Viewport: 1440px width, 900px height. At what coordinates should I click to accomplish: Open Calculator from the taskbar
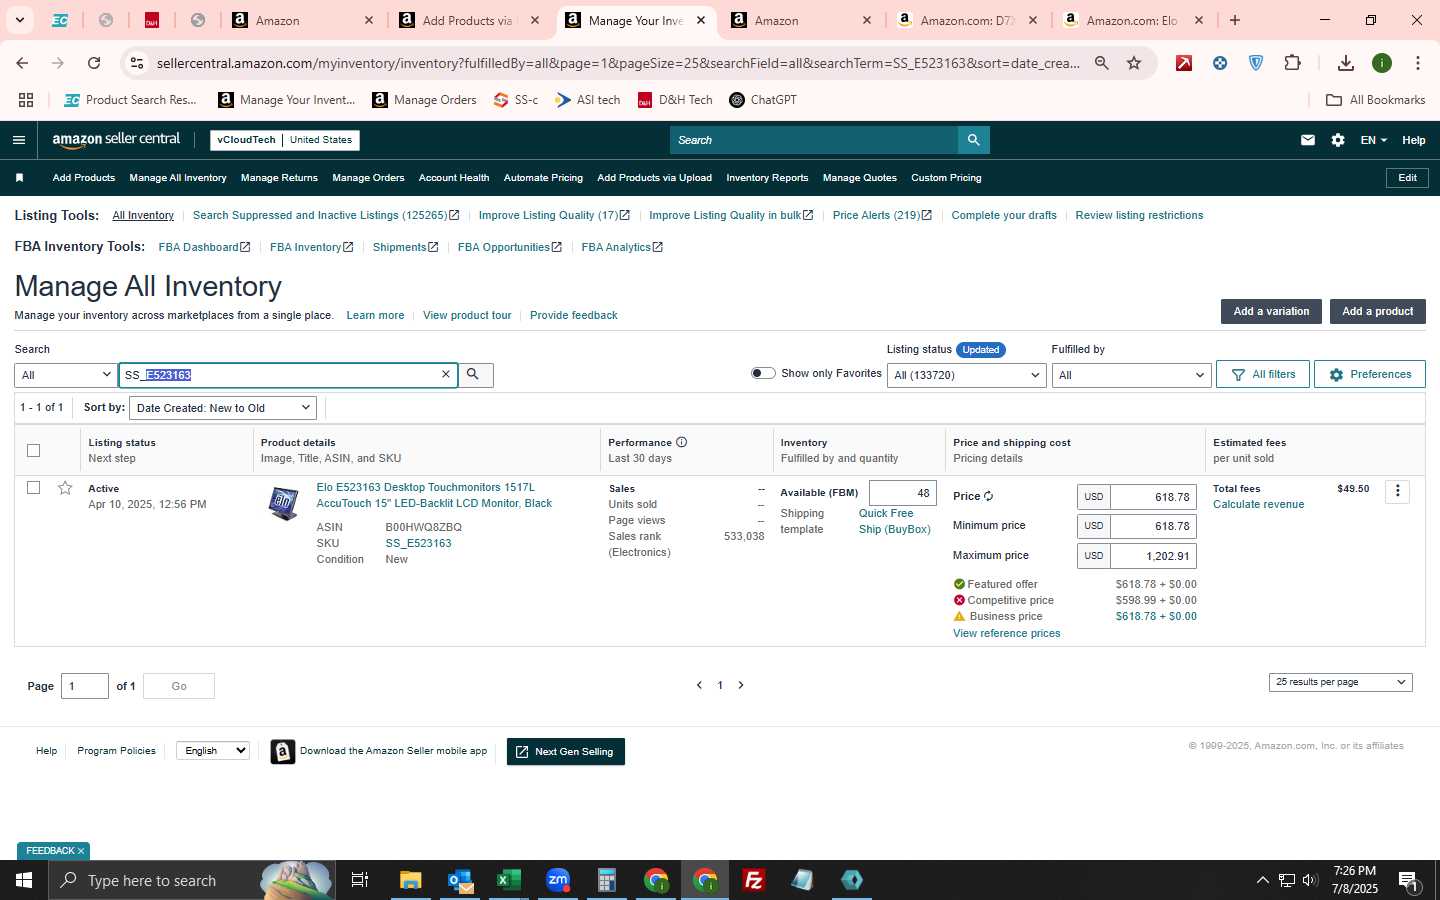606,880
